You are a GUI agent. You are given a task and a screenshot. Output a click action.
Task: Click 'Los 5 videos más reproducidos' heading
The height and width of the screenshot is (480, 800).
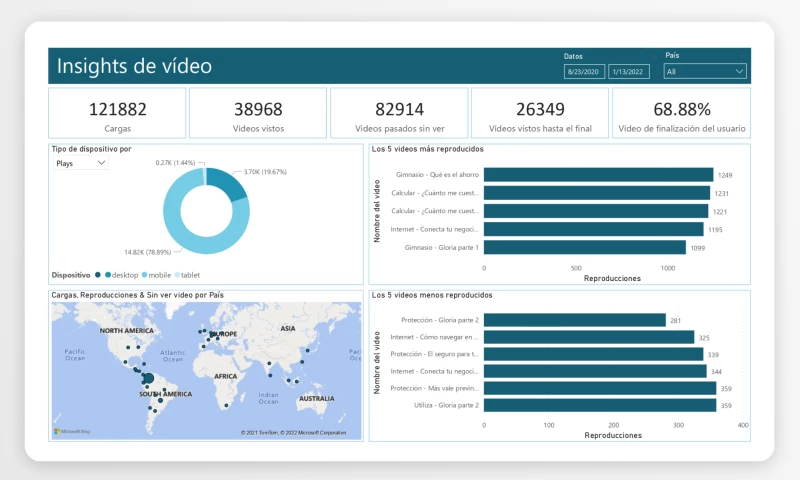[428, 149]
